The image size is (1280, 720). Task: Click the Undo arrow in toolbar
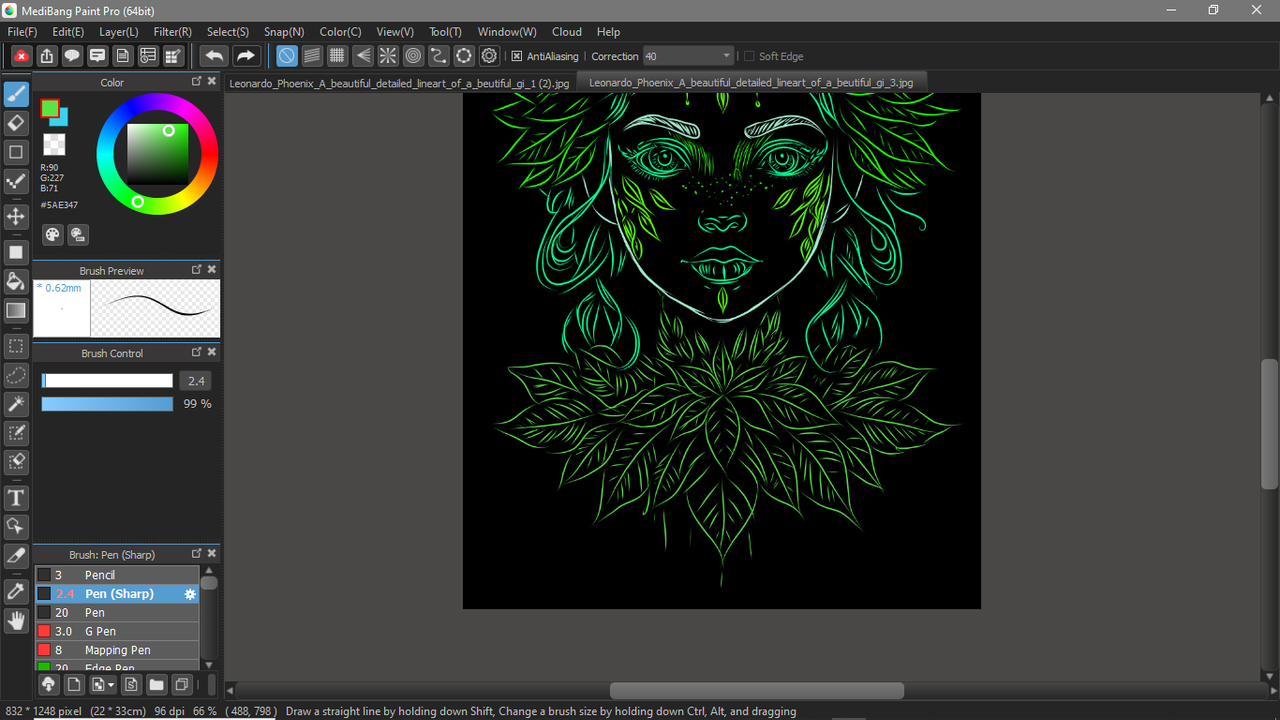coord(214,56)
